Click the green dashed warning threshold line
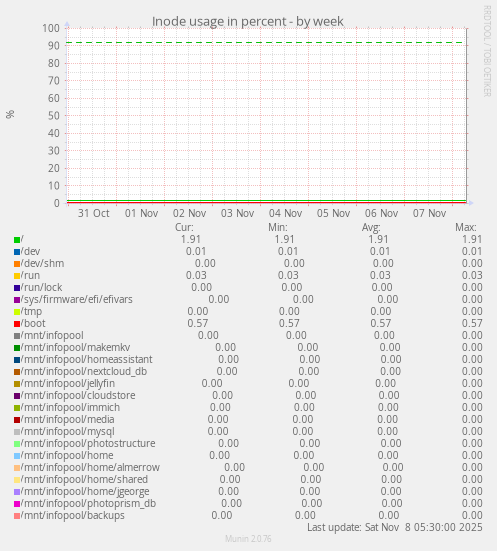The width and height of the screenshot is (497, 551). 266,43
